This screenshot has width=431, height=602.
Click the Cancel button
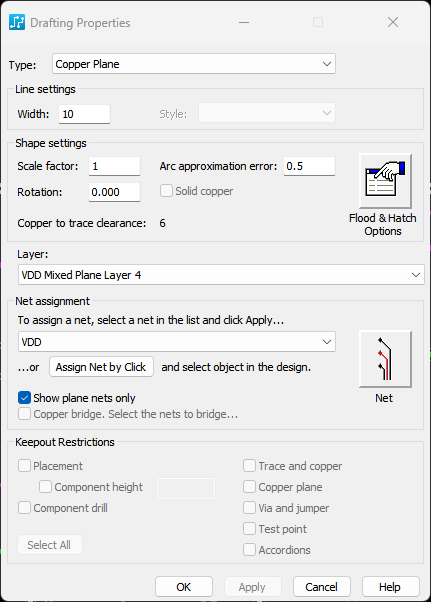(x=322, y=587)
